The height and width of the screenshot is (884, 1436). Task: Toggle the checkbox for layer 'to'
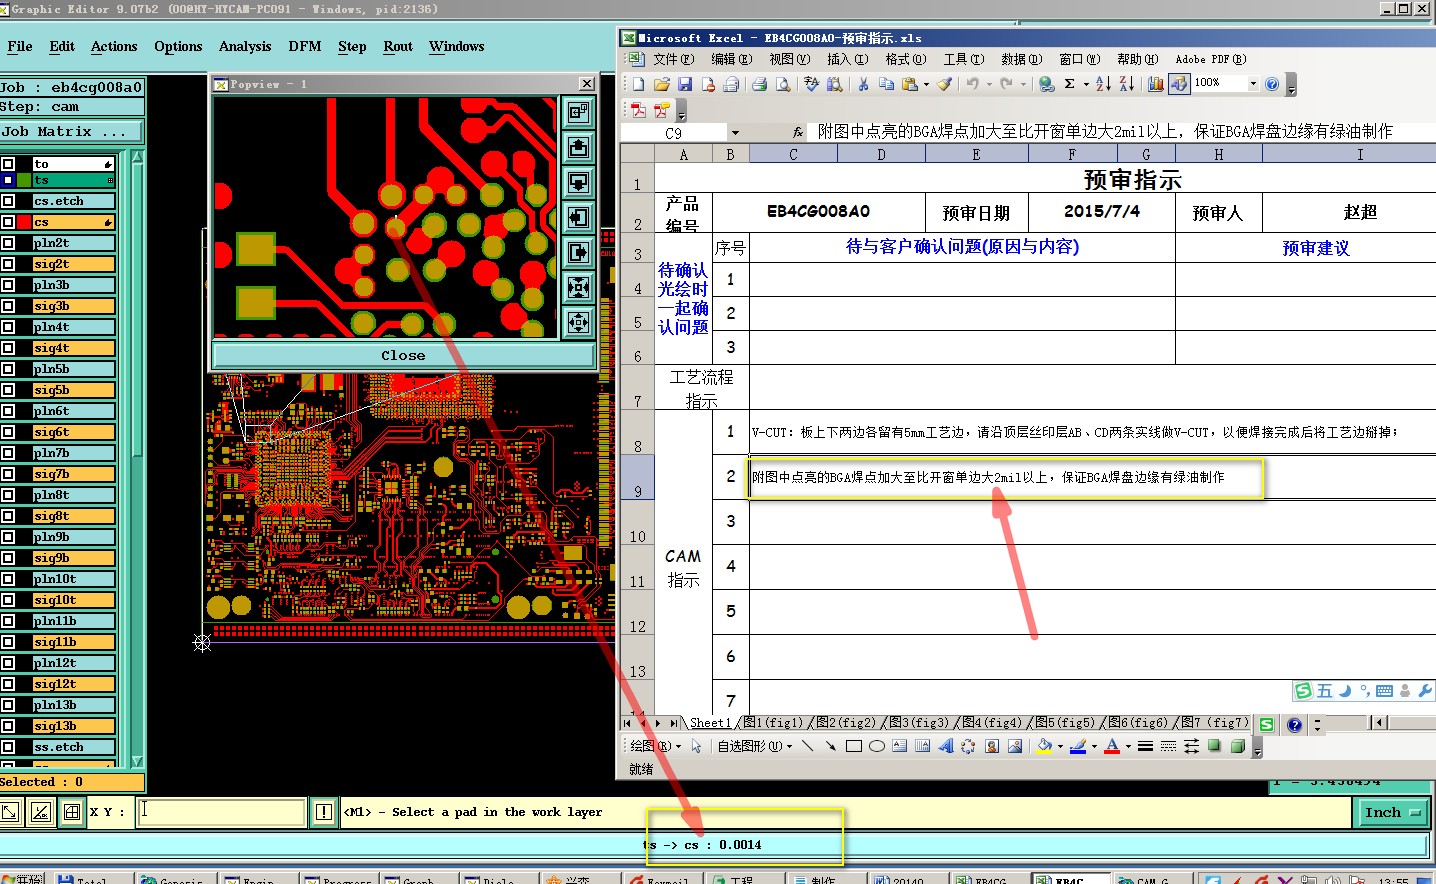[8, 164]
